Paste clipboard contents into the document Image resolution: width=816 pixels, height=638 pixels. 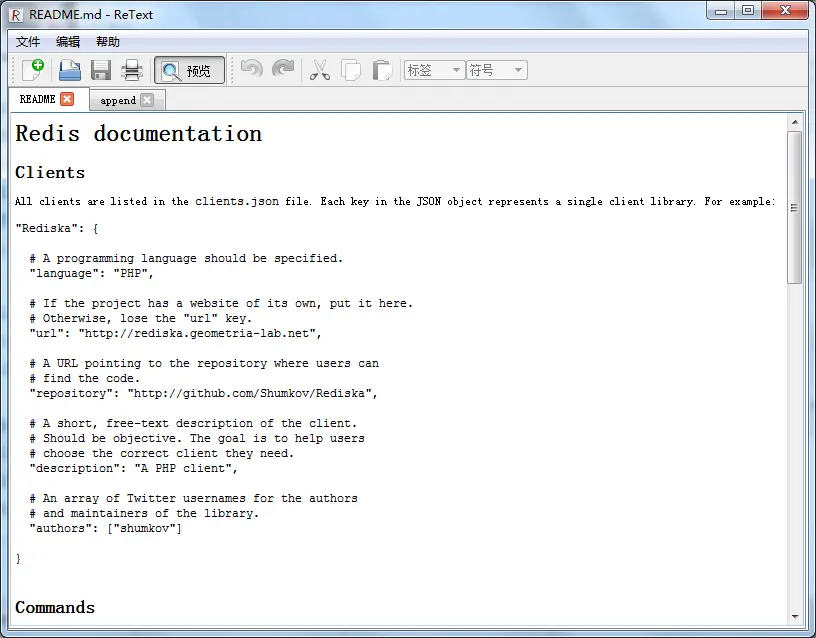click(x=381, y=69)
